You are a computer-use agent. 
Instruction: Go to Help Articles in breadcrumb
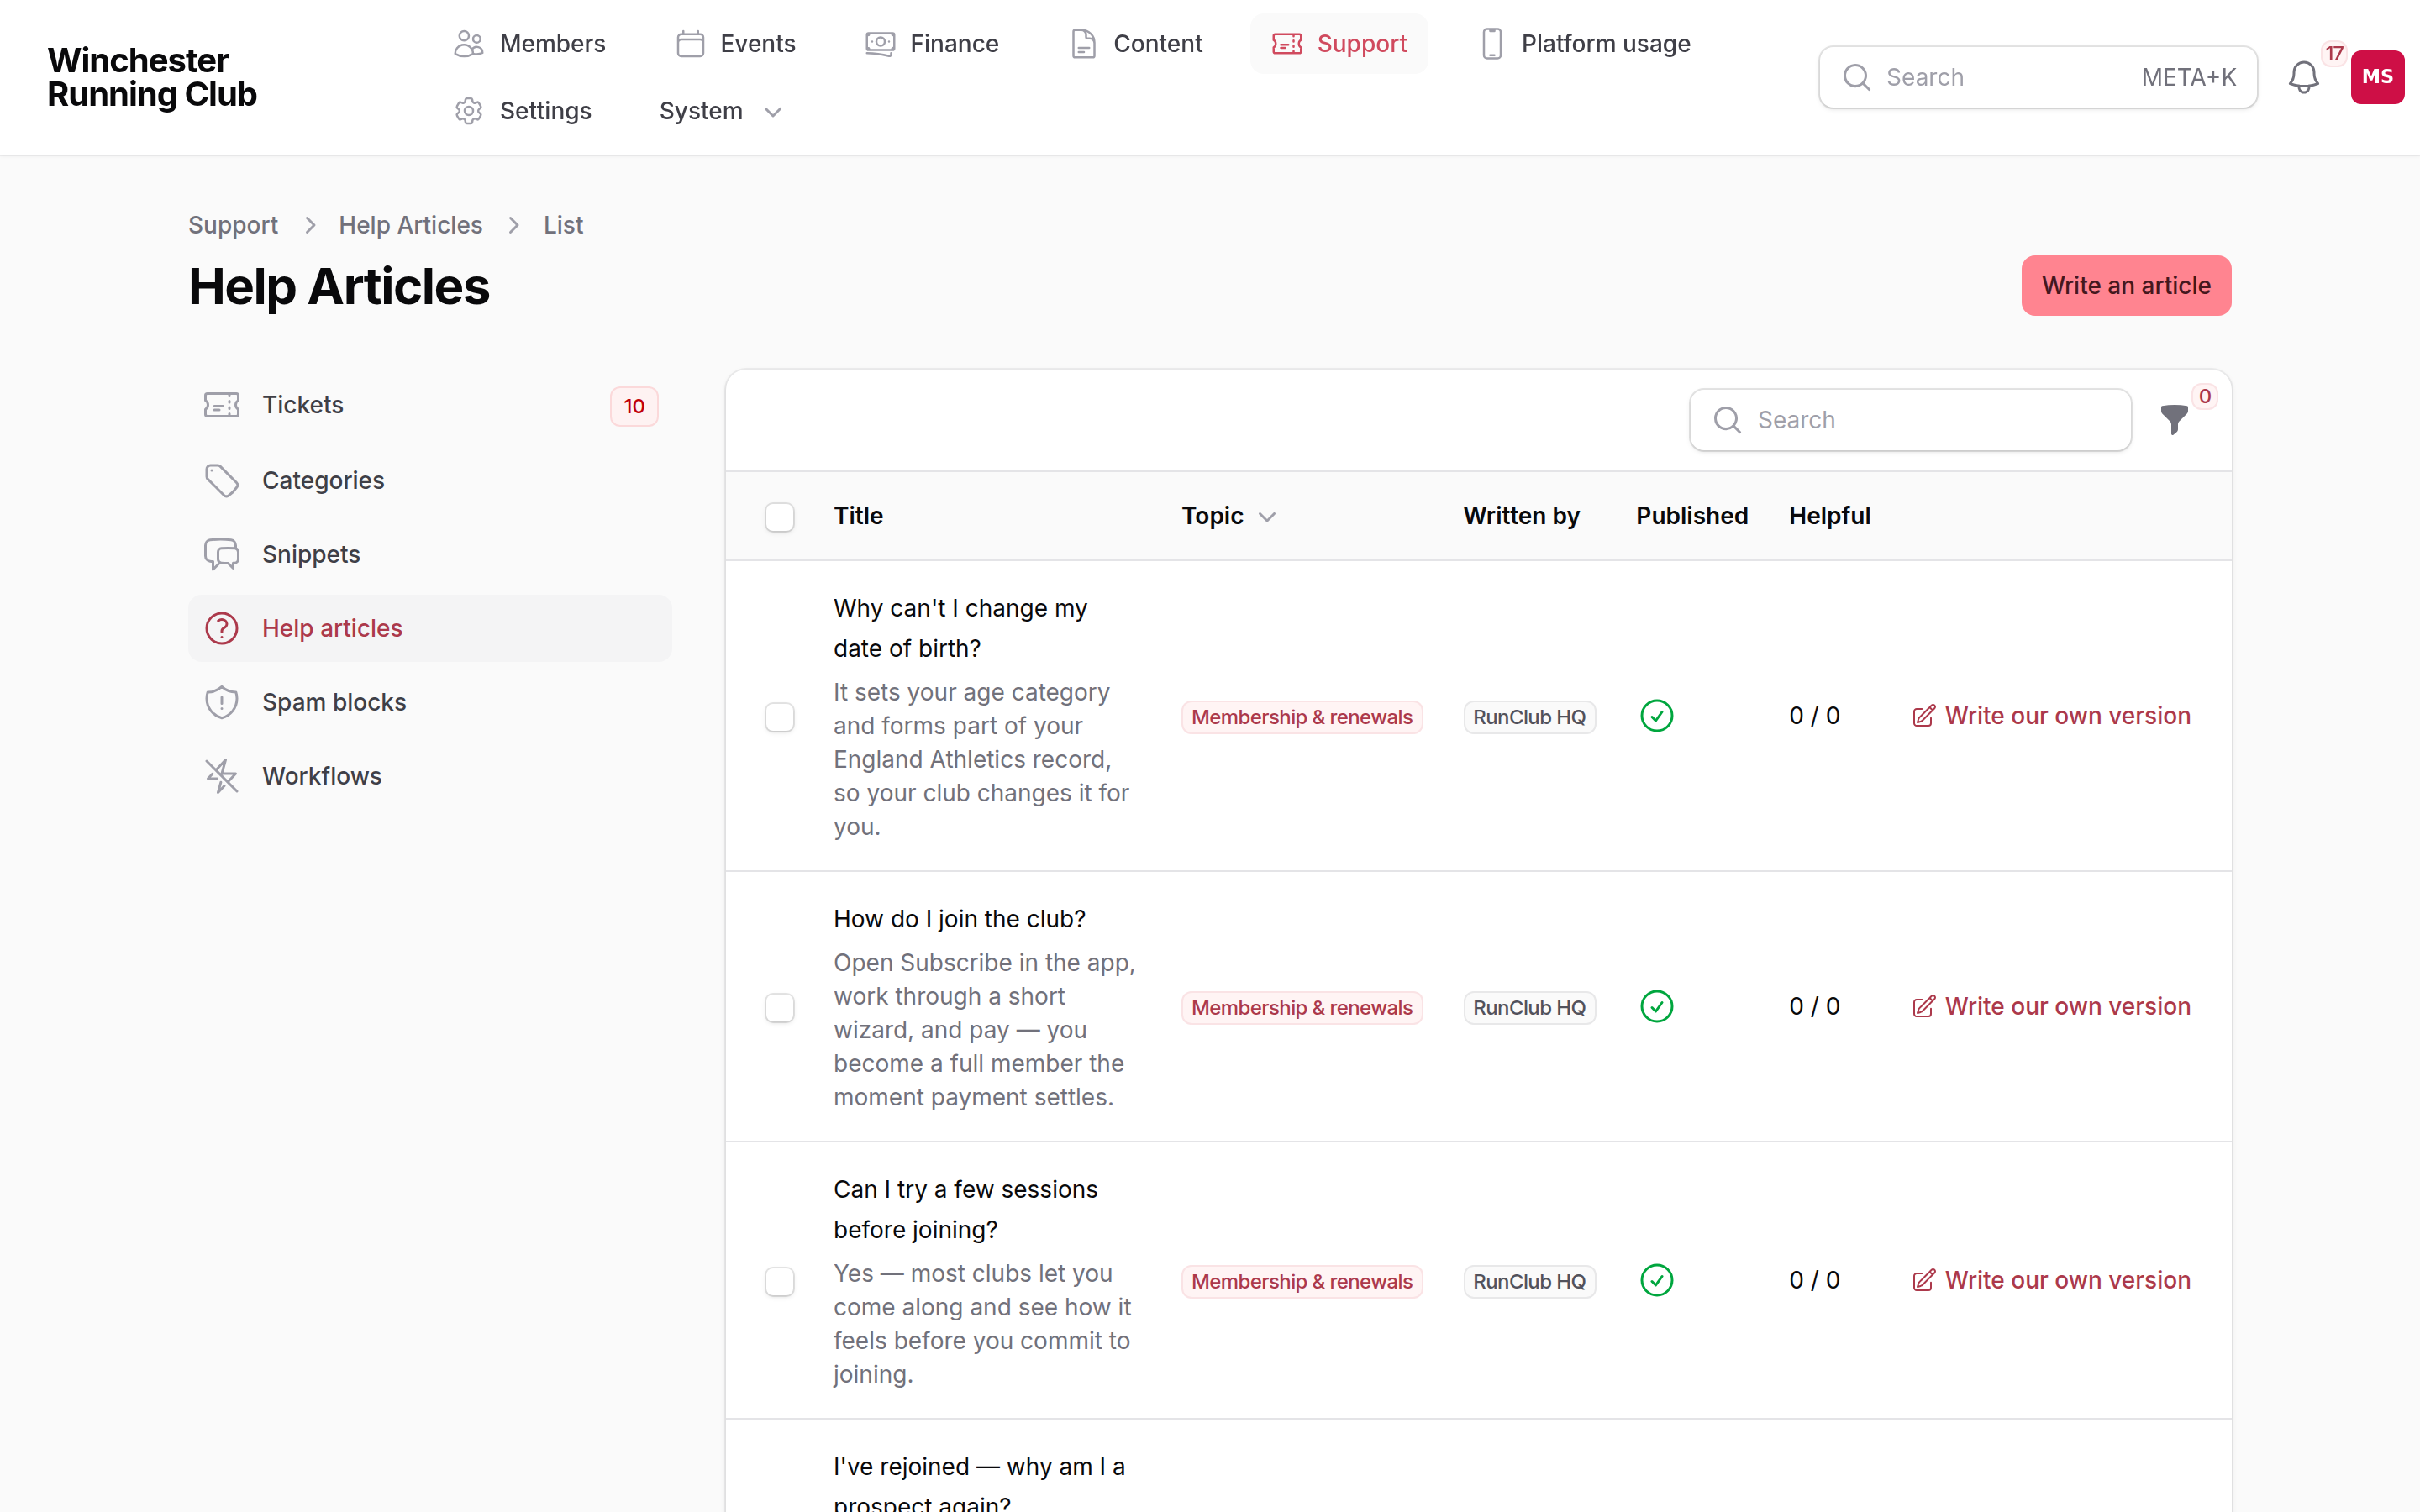(x=410, y=225)
